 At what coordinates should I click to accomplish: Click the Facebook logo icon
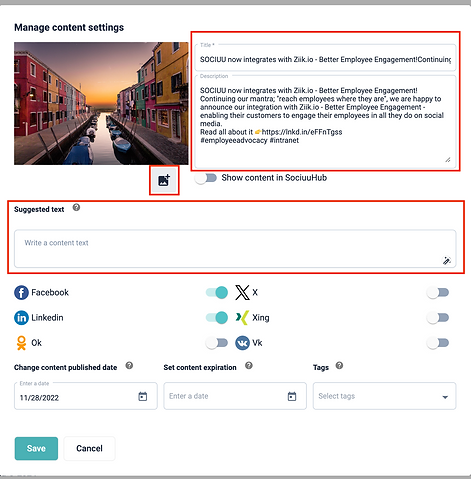coord(21,293)
